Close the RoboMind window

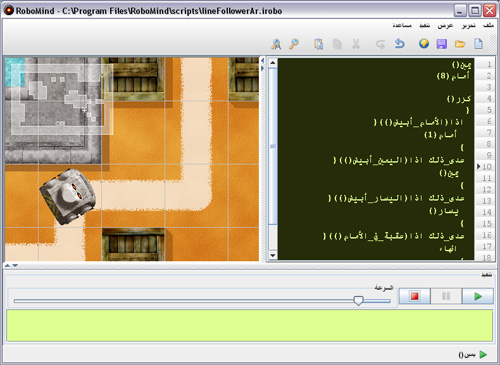tap(490, 11)
